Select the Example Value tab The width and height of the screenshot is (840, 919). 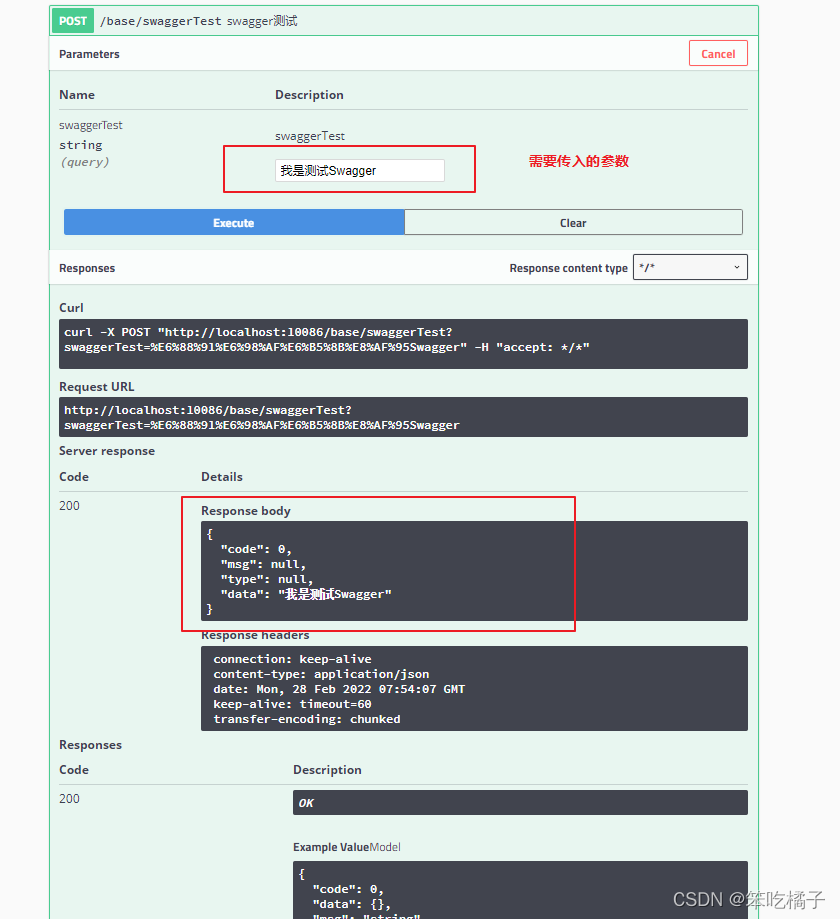coord(331,847)
